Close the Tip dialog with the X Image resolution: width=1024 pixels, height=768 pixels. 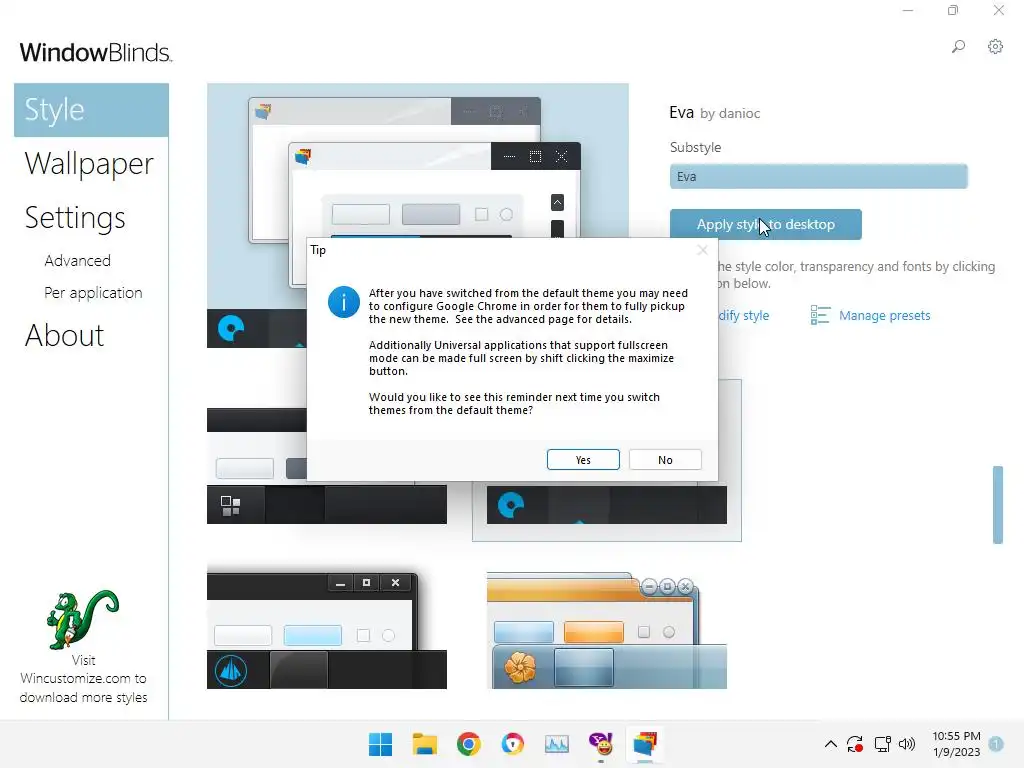pyautogui.click(x=702, y=250)
